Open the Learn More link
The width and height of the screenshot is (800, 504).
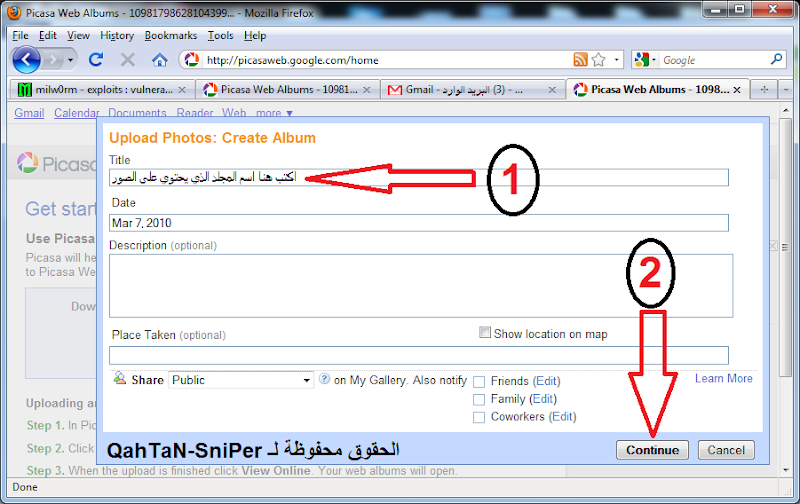tap(723, 379)
